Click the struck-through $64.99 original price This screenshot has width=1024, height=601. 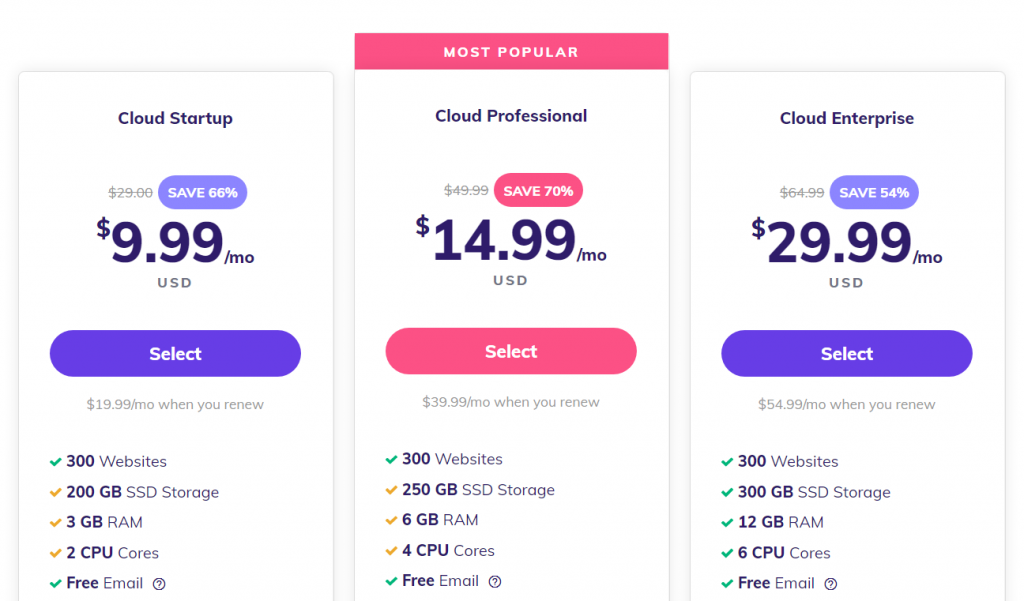pos(802,193)
